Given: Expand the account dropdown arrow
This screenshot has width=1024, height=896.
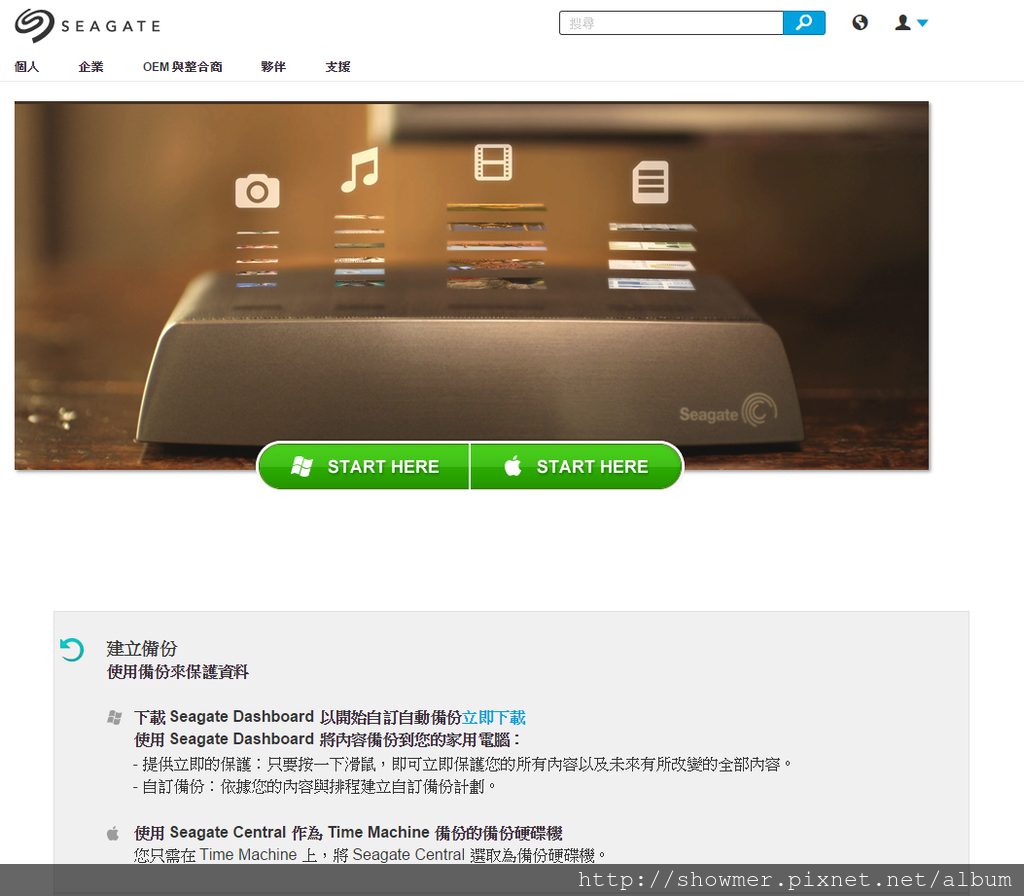Looking at the screenshot, I should [x=922, y=23].
